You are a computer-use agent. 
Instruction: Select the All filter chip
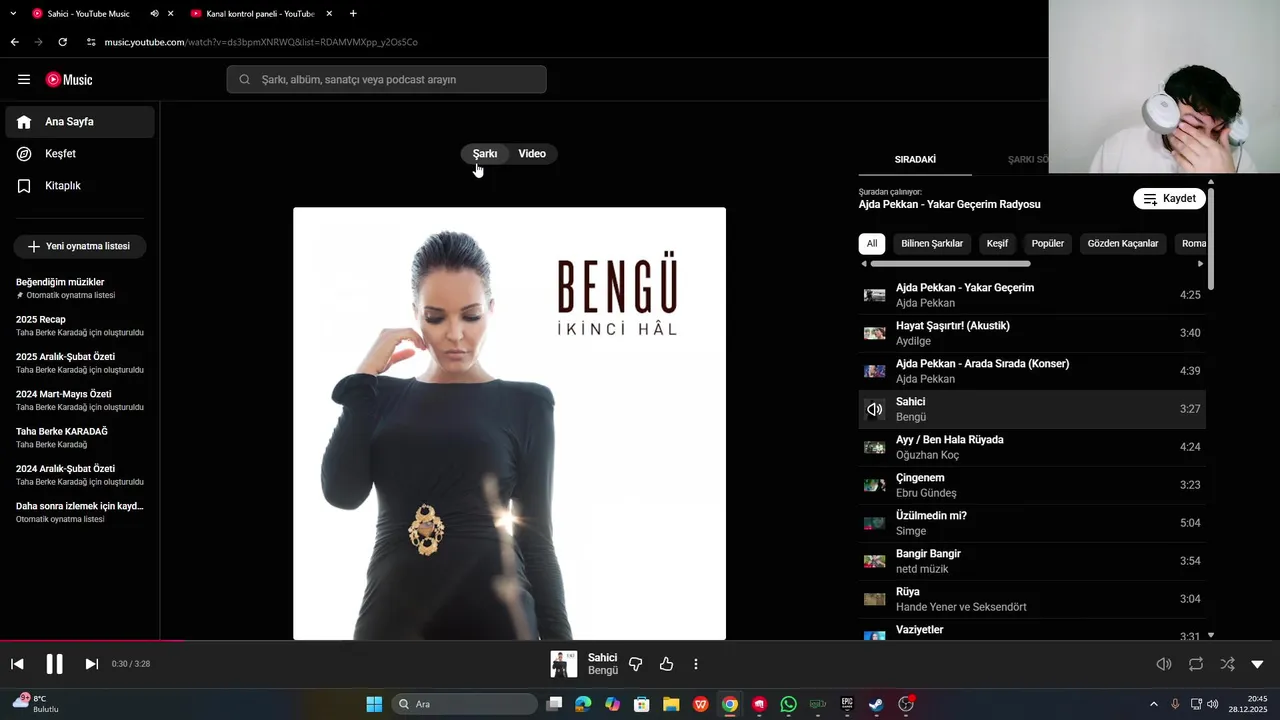(872, 243)
